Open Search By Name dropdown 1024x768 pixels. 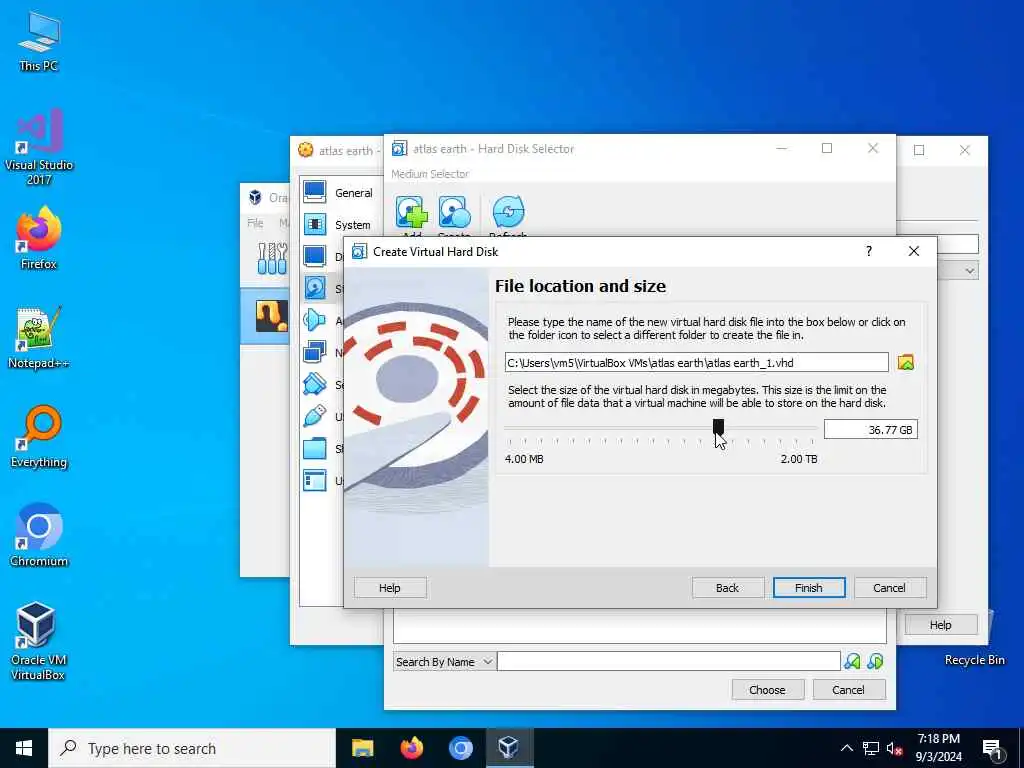click(443, 662)
